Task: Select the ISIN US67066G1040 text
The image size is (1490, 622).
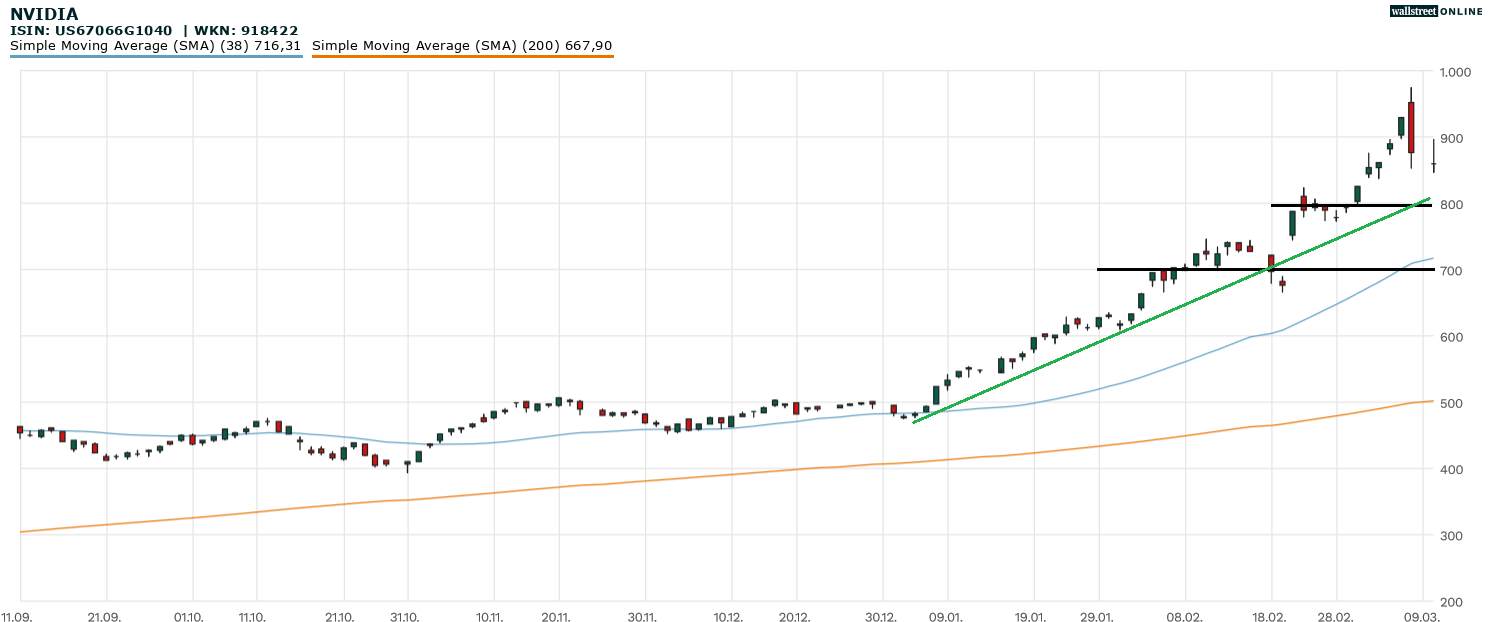Action: click(x=93, y=31)
